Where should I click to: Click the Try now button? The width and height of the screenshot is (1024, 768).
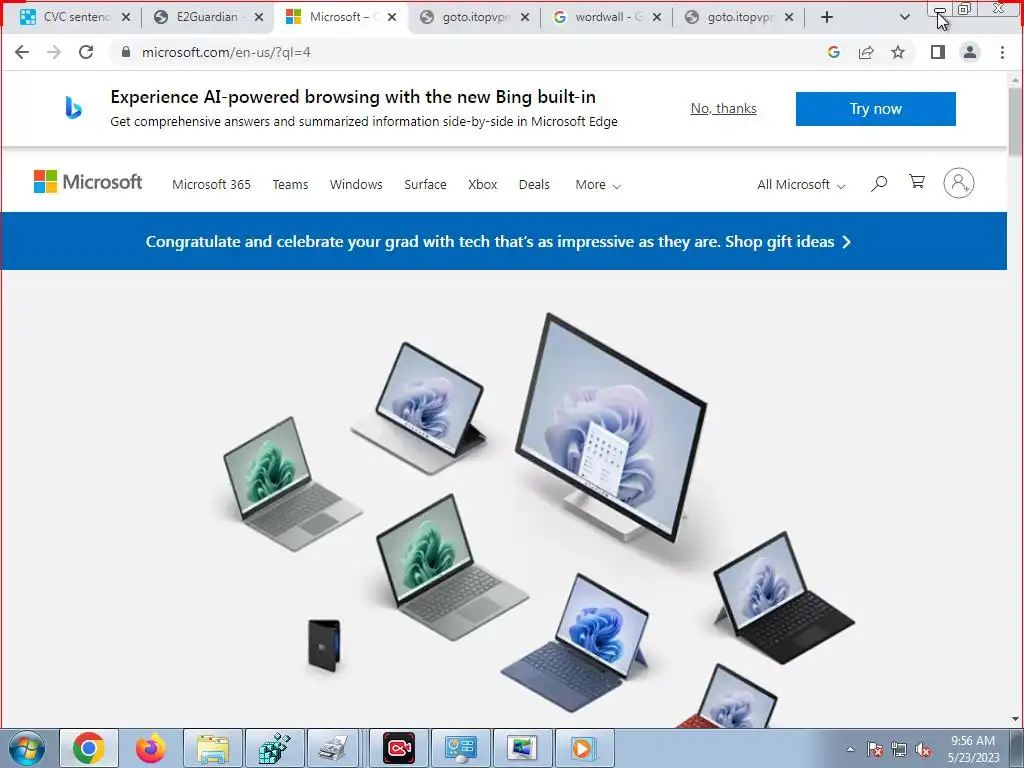point(876,108)
